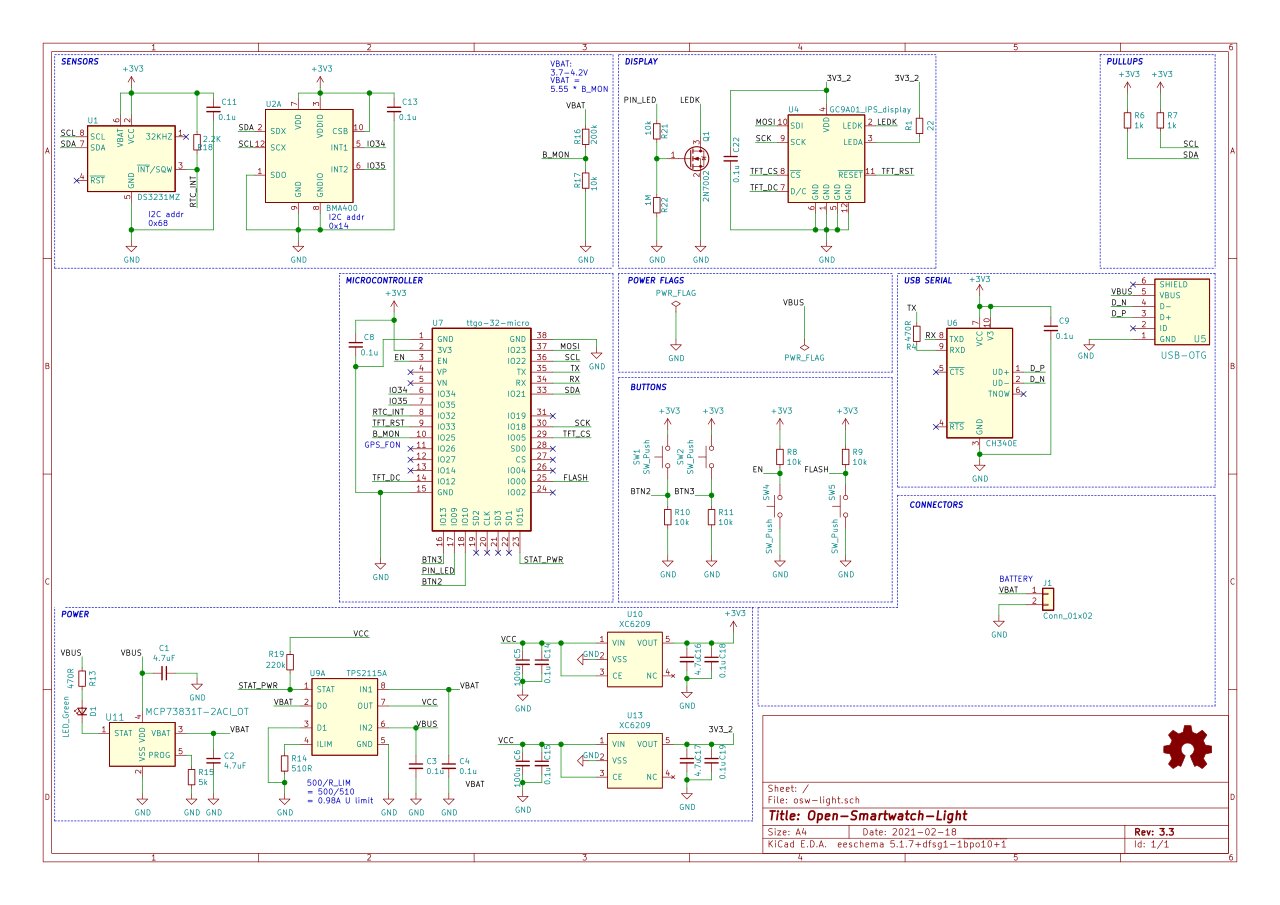Click the POWER FLAGS section label
The image size is (1280, 905).
(x=656, y=281)
